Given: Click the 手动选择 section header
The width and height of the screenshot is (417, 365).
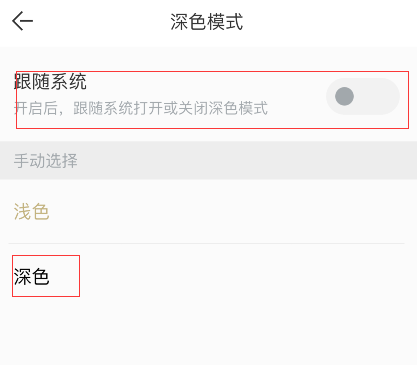Looking at the screenshot, I should [x=46, y=161].
